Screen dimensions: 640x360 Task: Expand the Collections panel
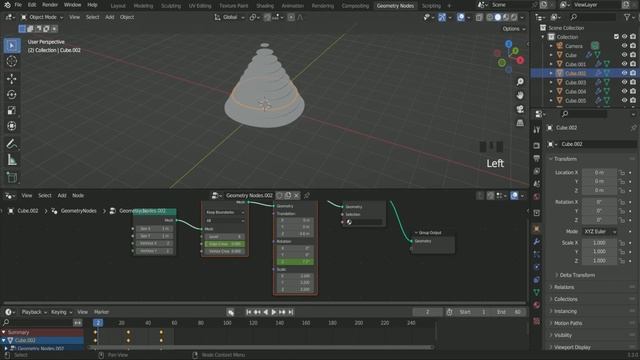(x=565, y=299)
